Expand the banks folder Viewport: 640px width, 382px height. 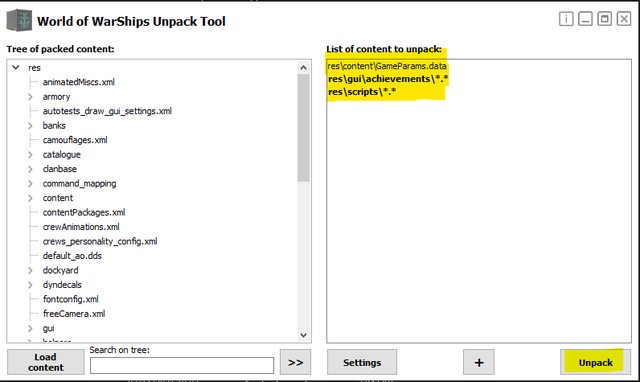pyautogui.click(x=30, y=126)
